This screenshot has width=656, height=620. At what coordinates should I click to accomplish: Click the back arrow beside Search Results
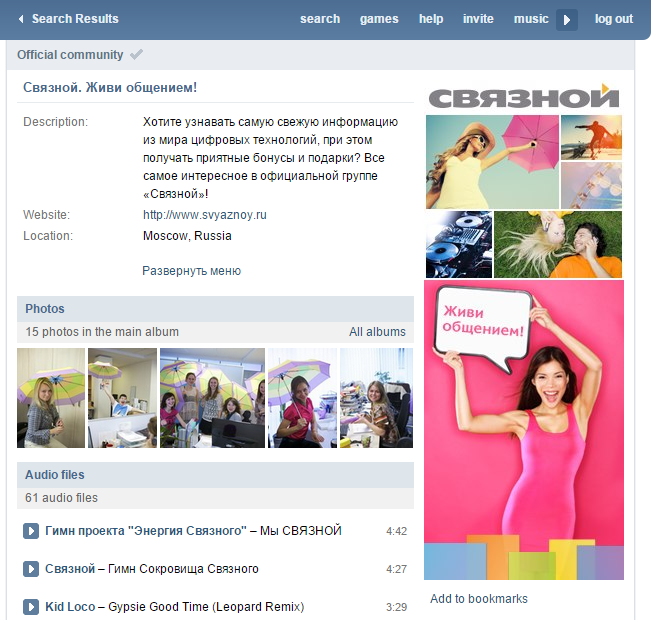tap(21, 19)
